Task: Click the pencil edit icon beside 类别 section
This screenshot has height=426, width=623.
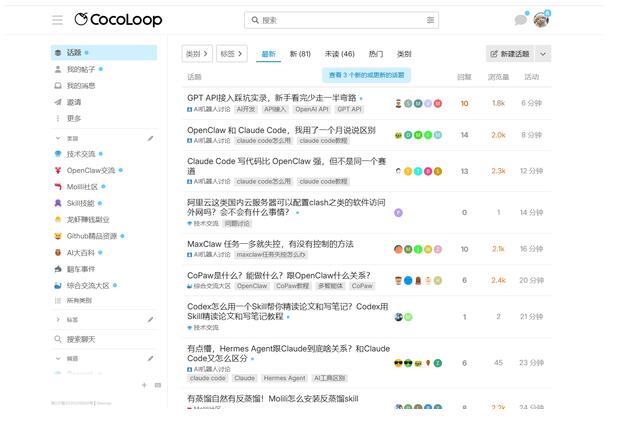Action: tap(151, 138)
